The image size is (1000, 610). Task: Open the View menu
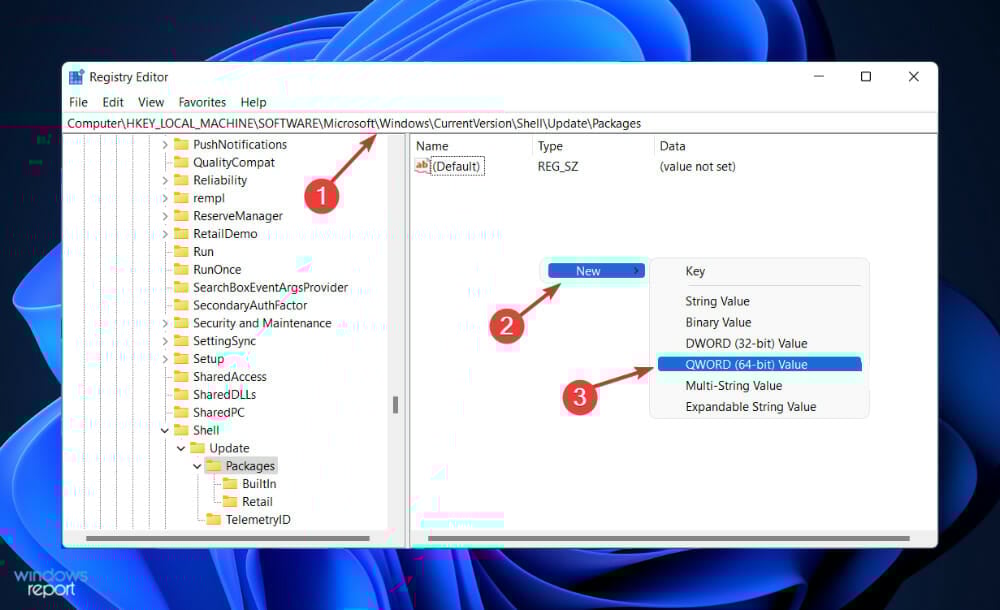(151, 102)
